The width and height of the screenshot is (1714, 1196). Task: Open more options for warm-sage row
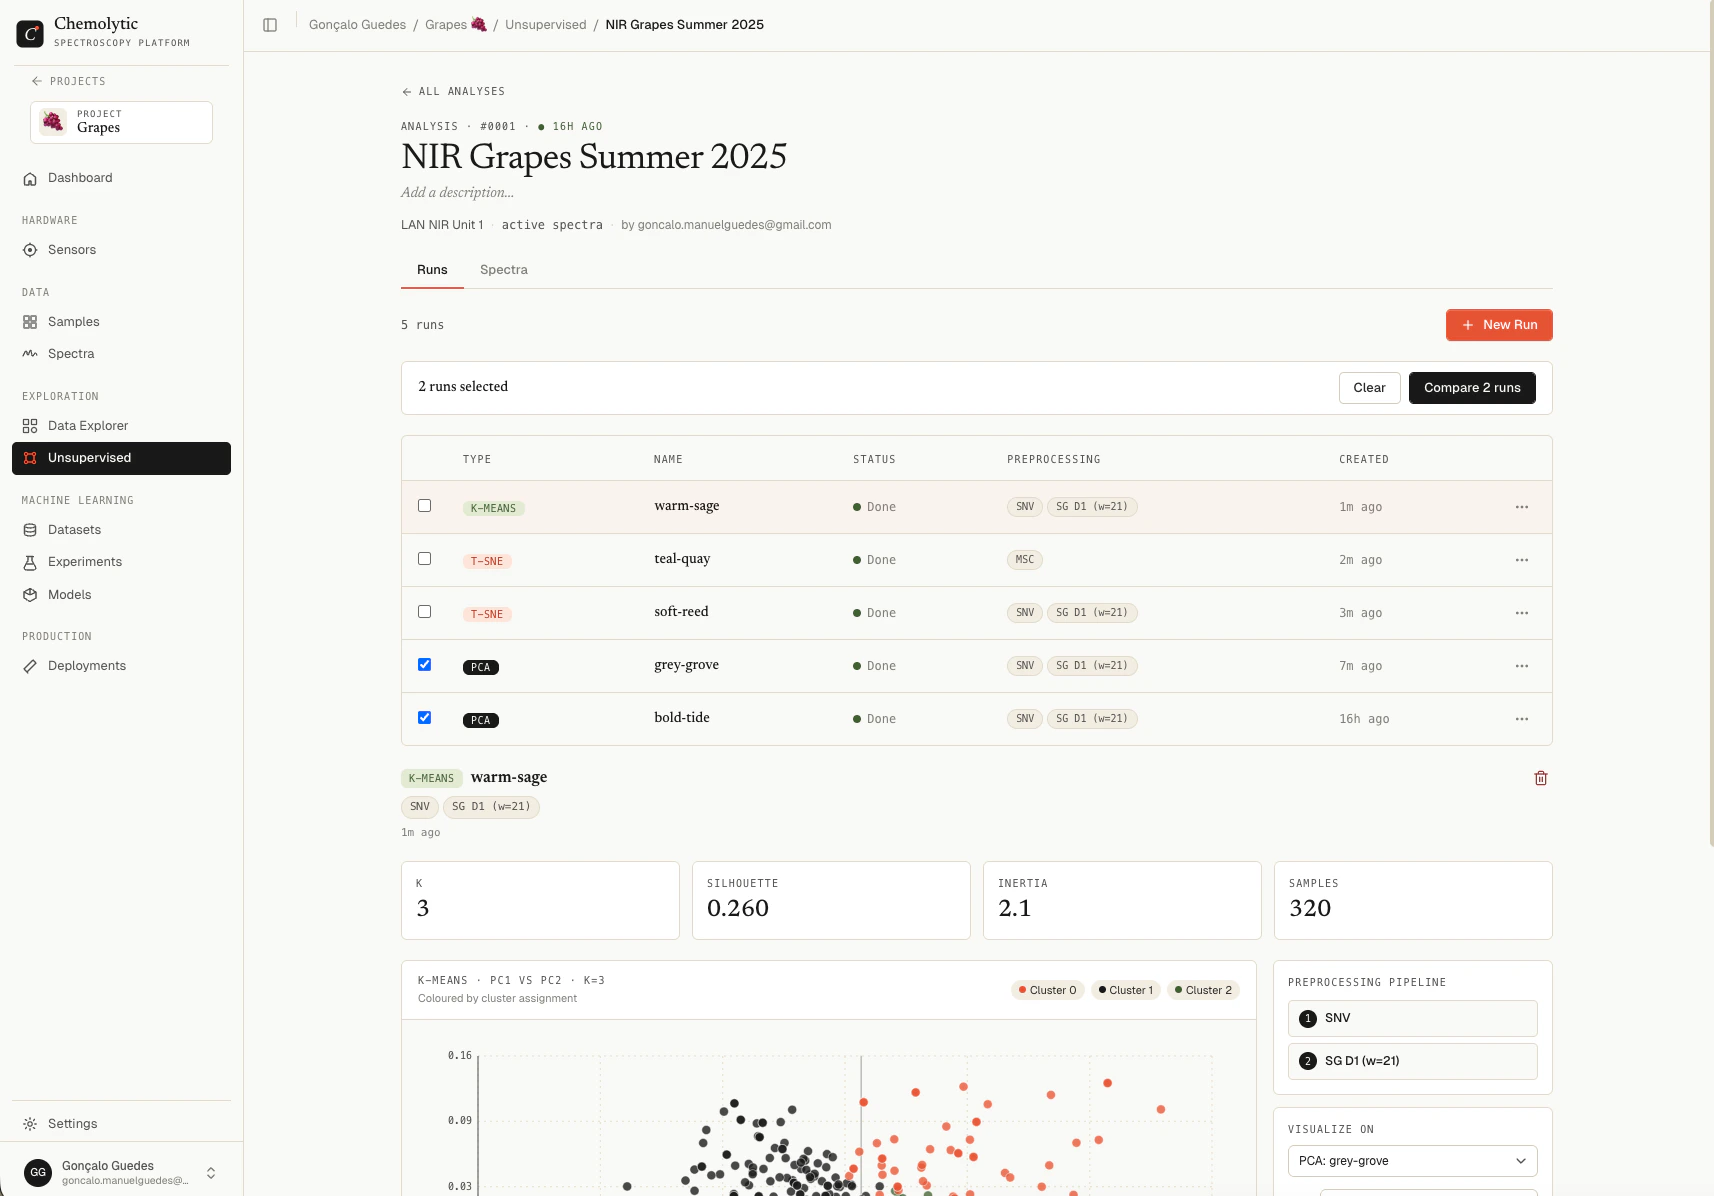click(1522, 507)
